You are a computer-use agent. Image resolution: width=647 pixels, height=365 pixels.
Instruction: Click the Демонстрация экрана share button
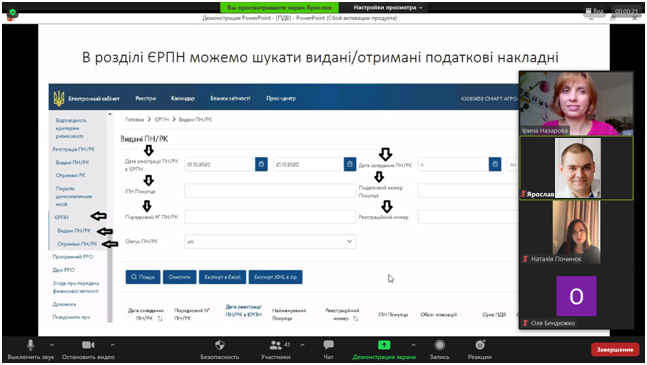point(384,349)
